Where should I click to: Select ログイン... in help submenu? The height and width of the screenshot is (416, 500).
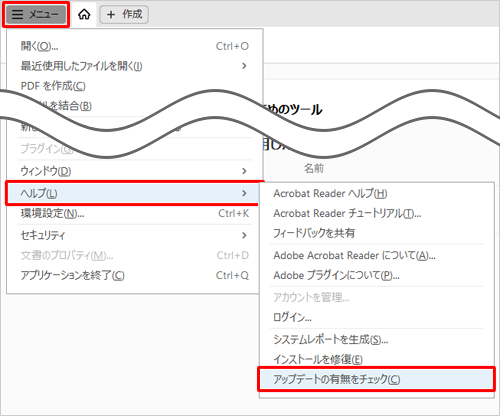pos(377,317)
